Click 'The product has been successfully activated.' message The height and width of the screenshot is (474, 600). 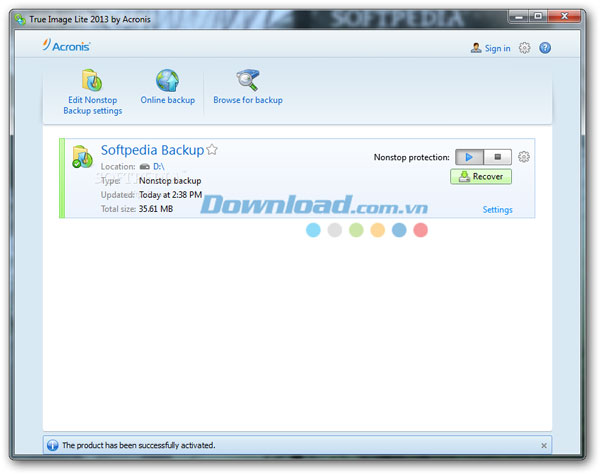point(139,445)
